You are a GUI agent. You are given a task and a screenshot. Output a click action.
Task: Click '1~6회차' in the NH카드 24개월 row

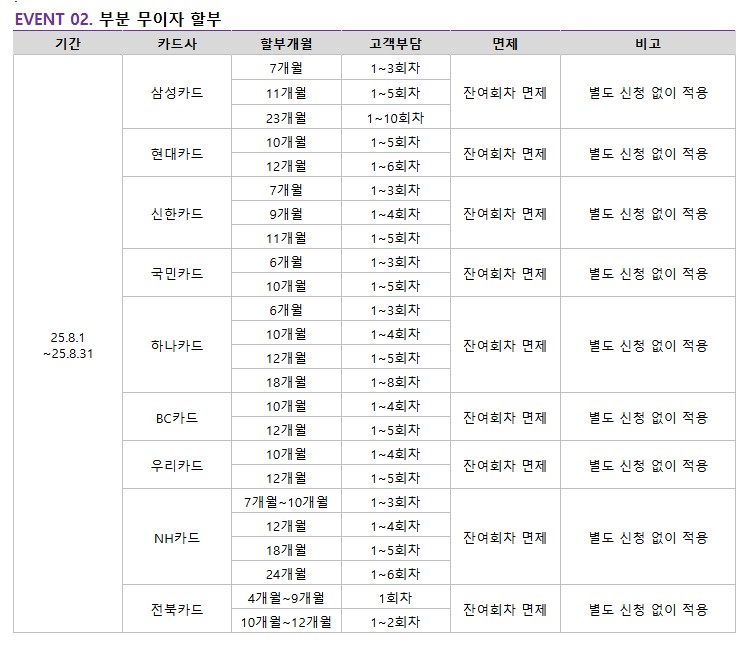(x=396, y=574)
